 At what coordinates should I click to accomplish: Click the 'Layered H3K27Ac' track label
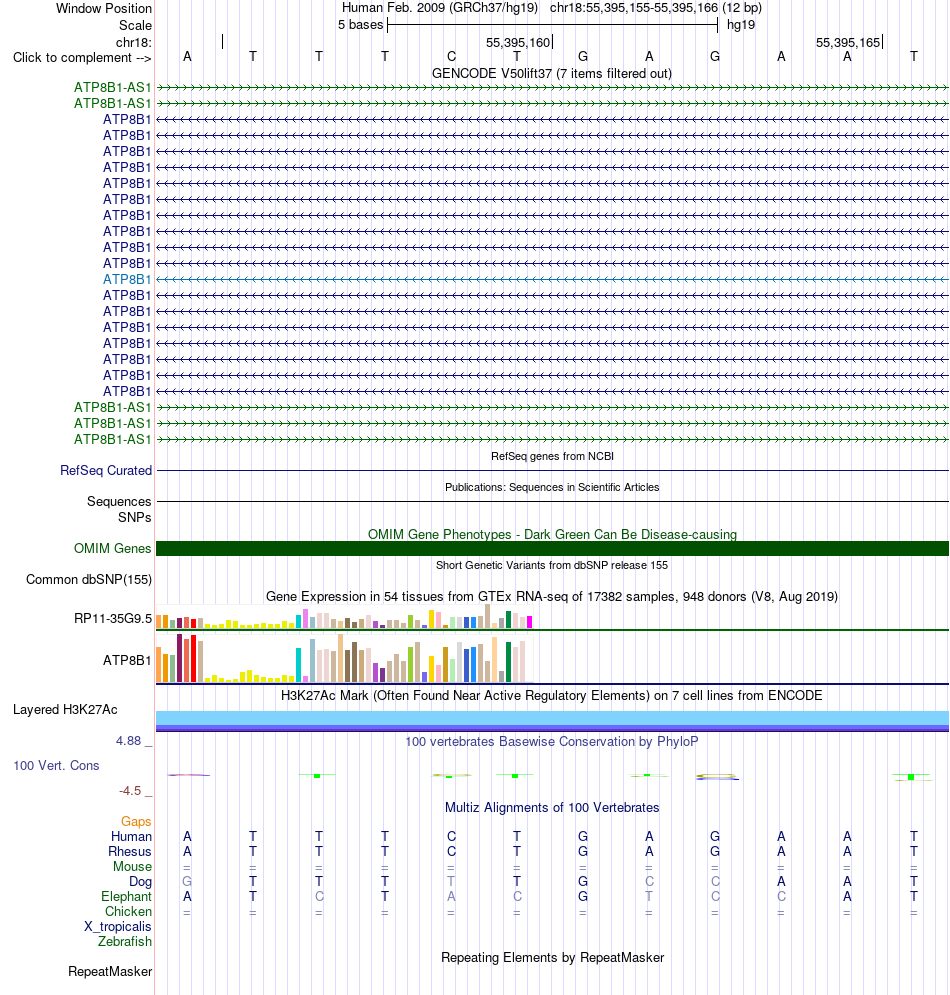65,709
